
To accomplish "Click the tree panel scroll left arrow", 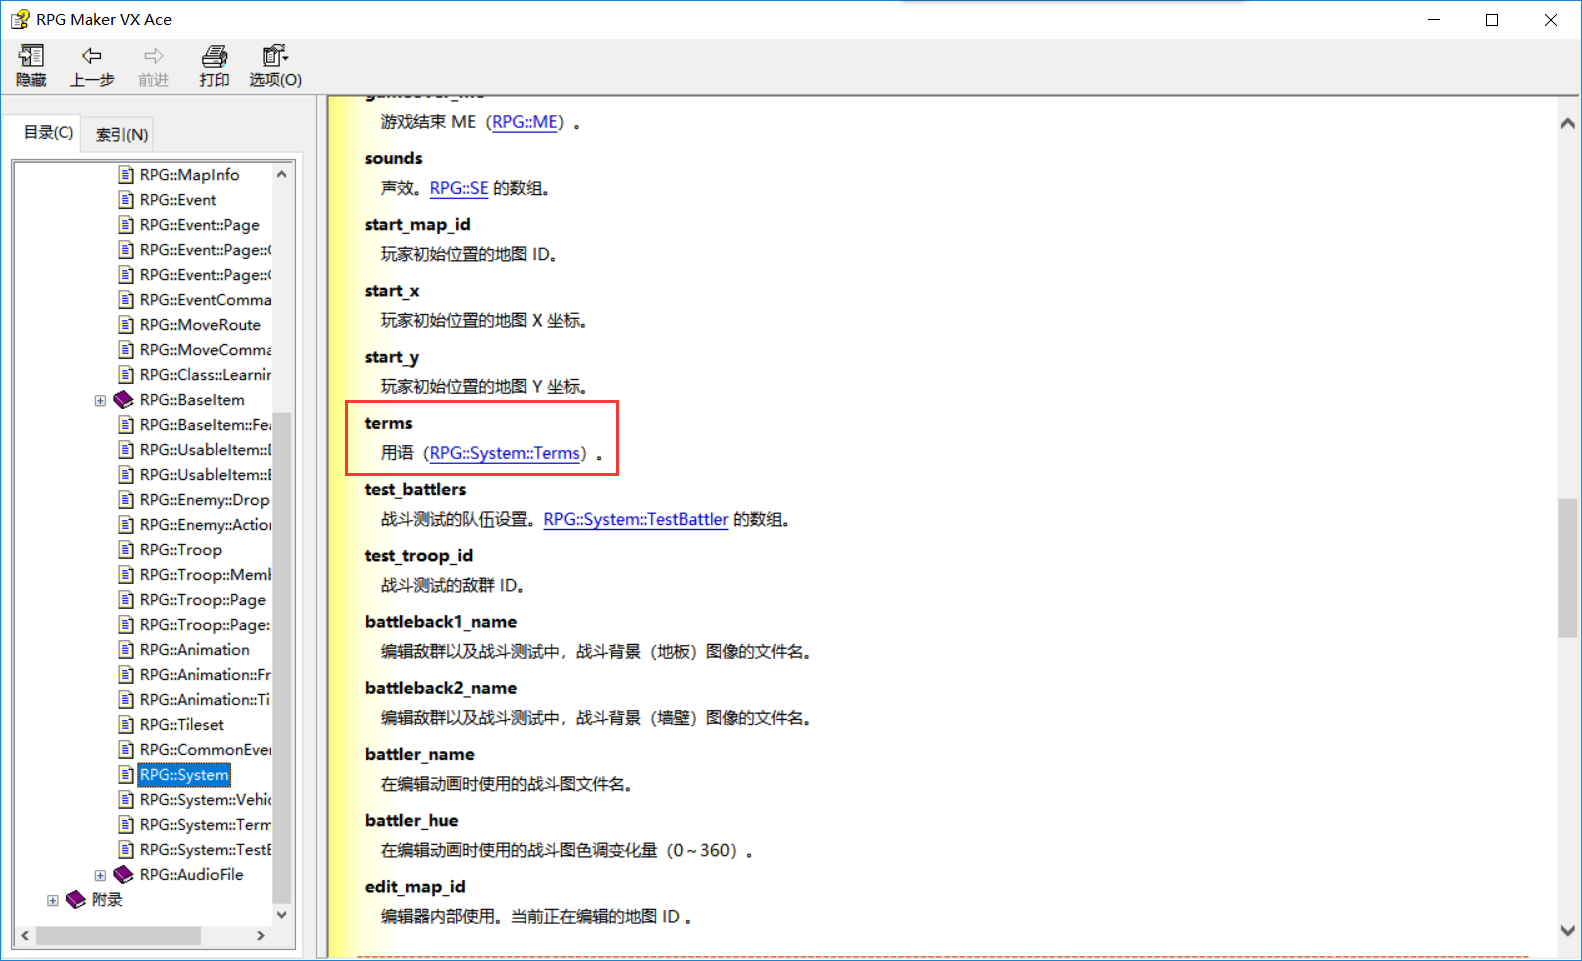I will (x=25, y=936).
